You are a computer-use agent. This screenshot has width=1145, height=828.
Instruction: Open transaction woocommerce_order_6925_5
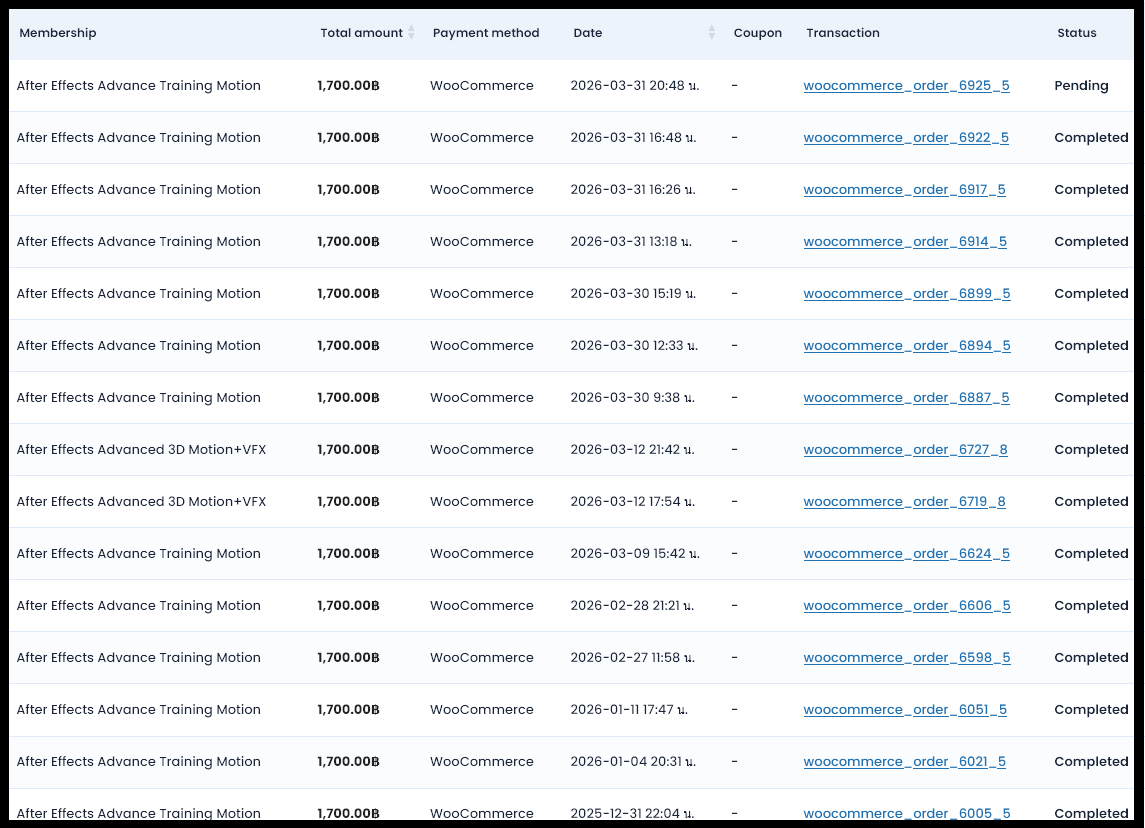[x=906, y=86]
